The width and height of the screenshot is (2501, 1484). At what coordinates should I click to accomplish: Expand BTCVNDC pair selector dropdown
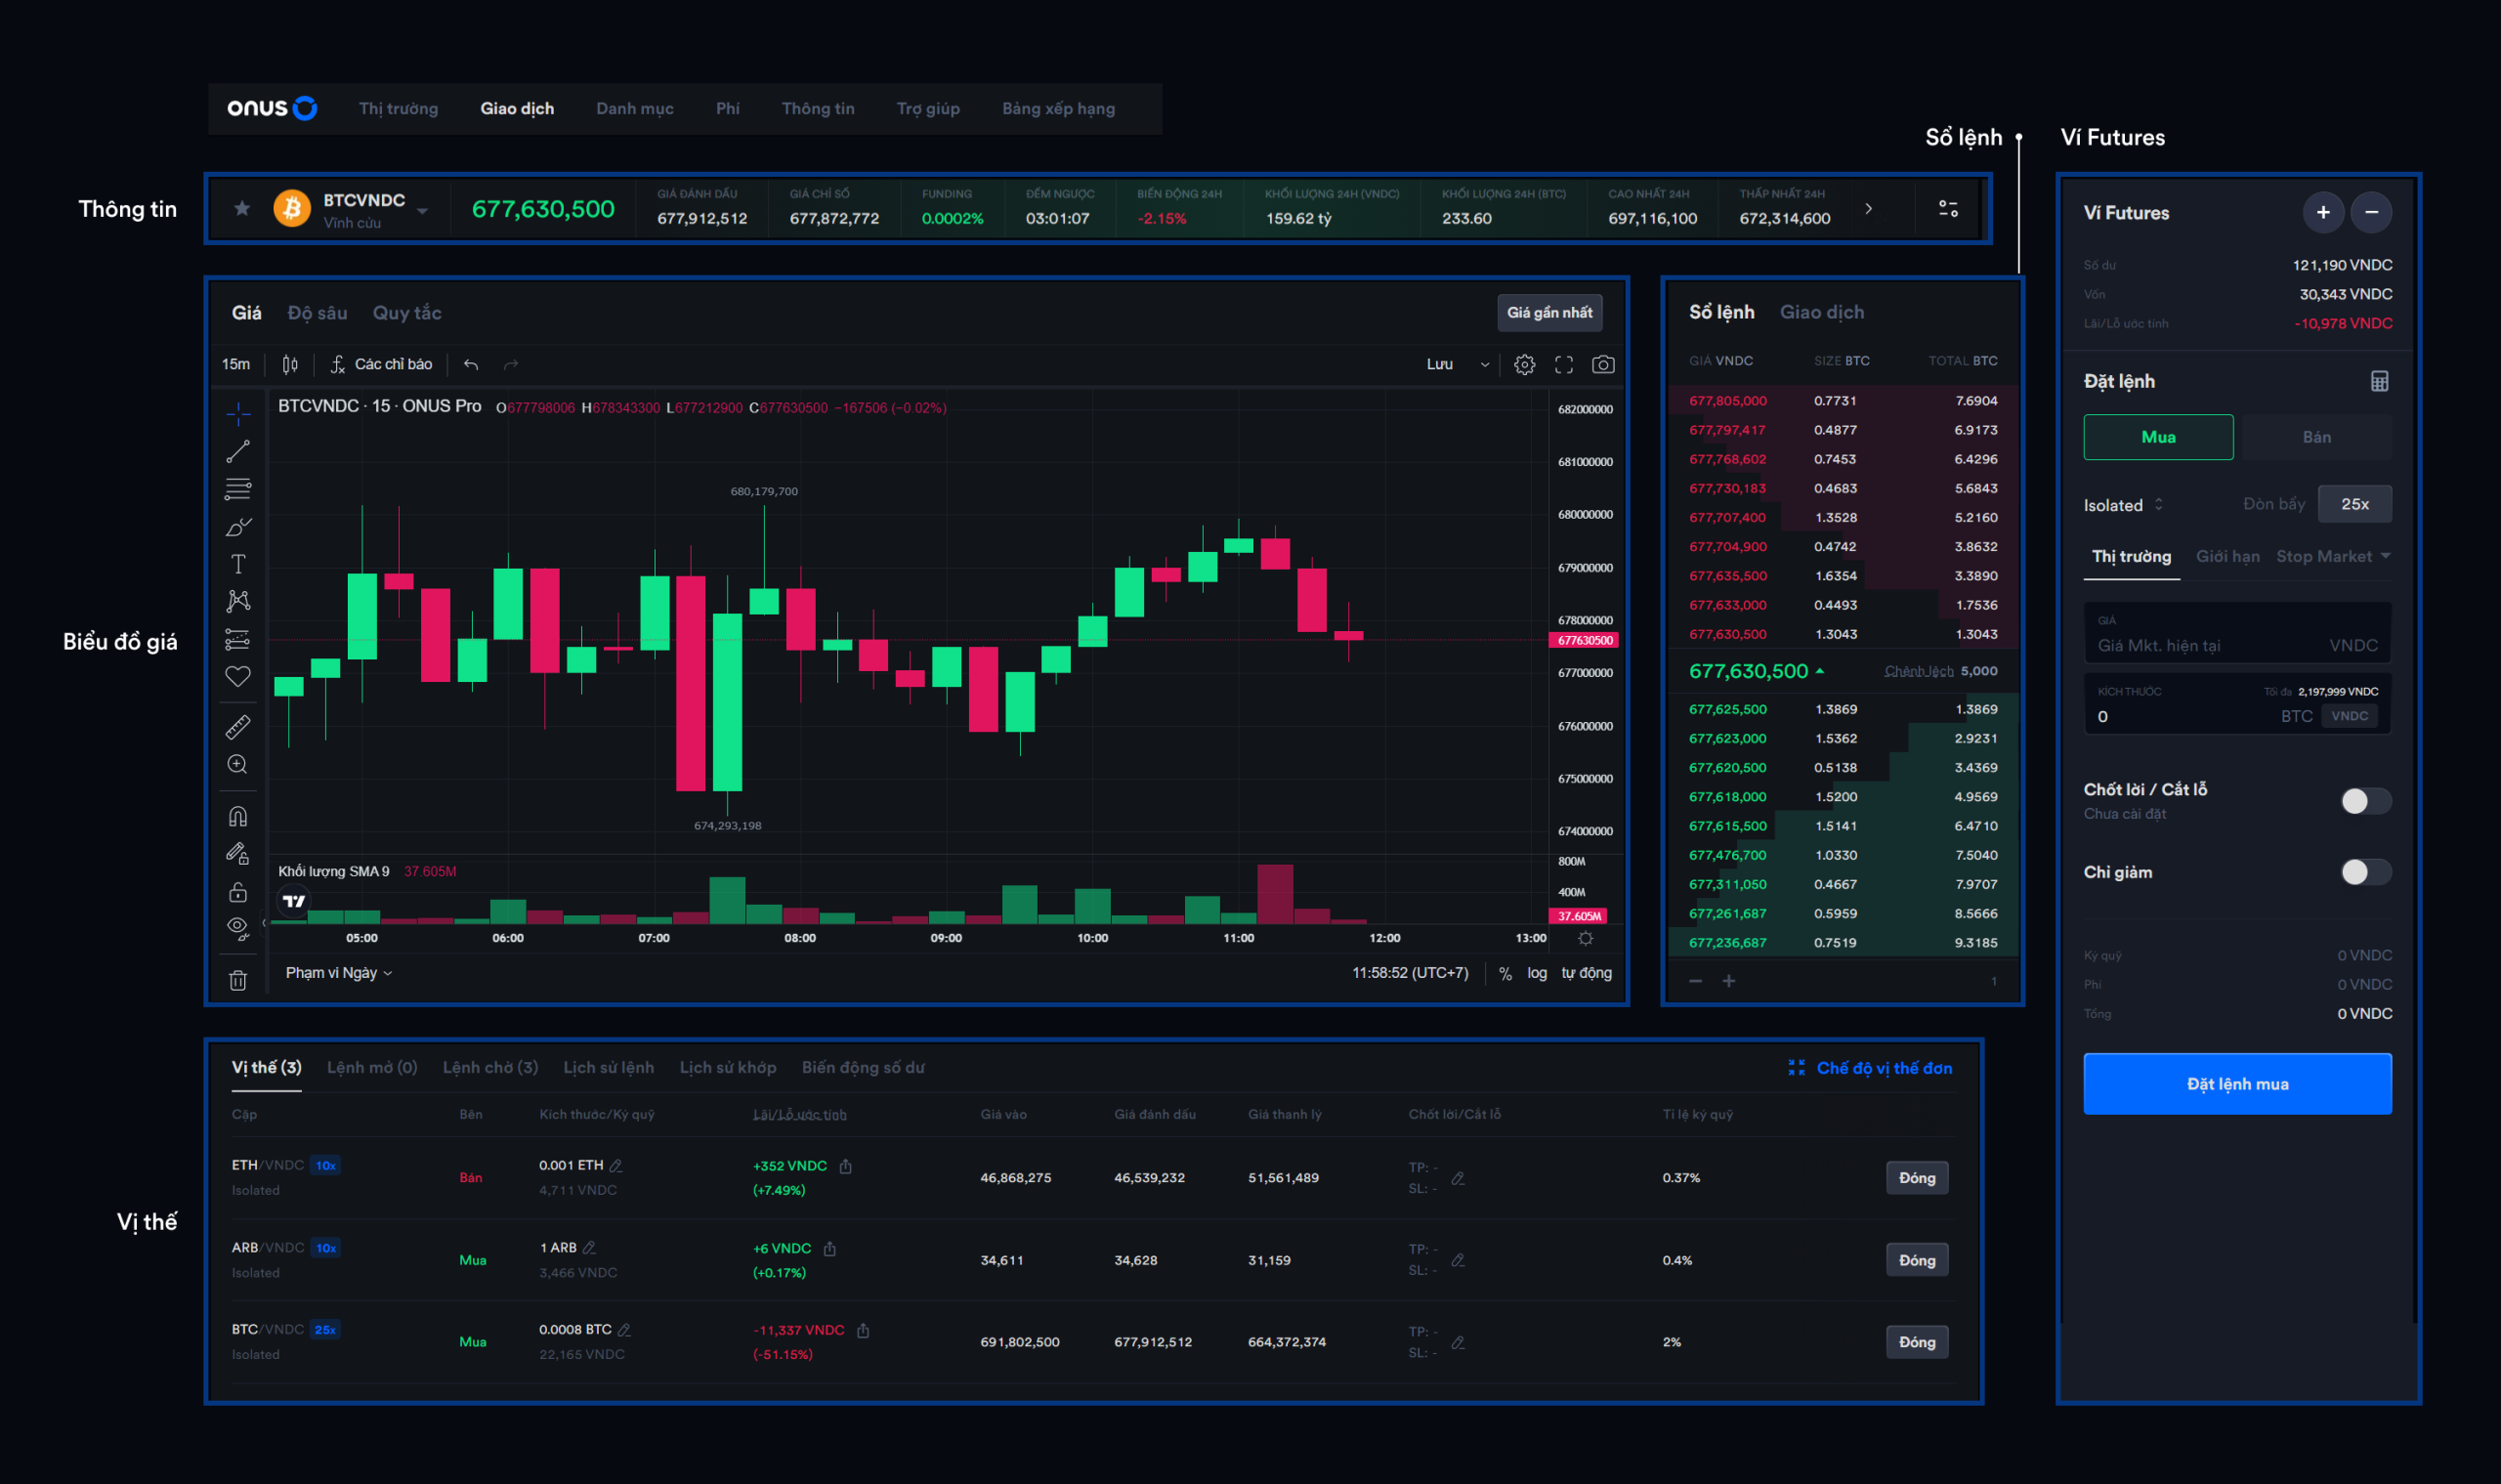423,211
